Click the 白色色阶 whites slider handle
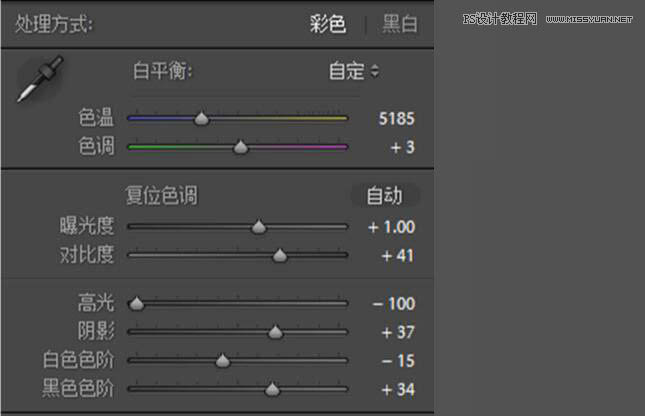Viewport: 645px width, 416px height. click(222, 361)
